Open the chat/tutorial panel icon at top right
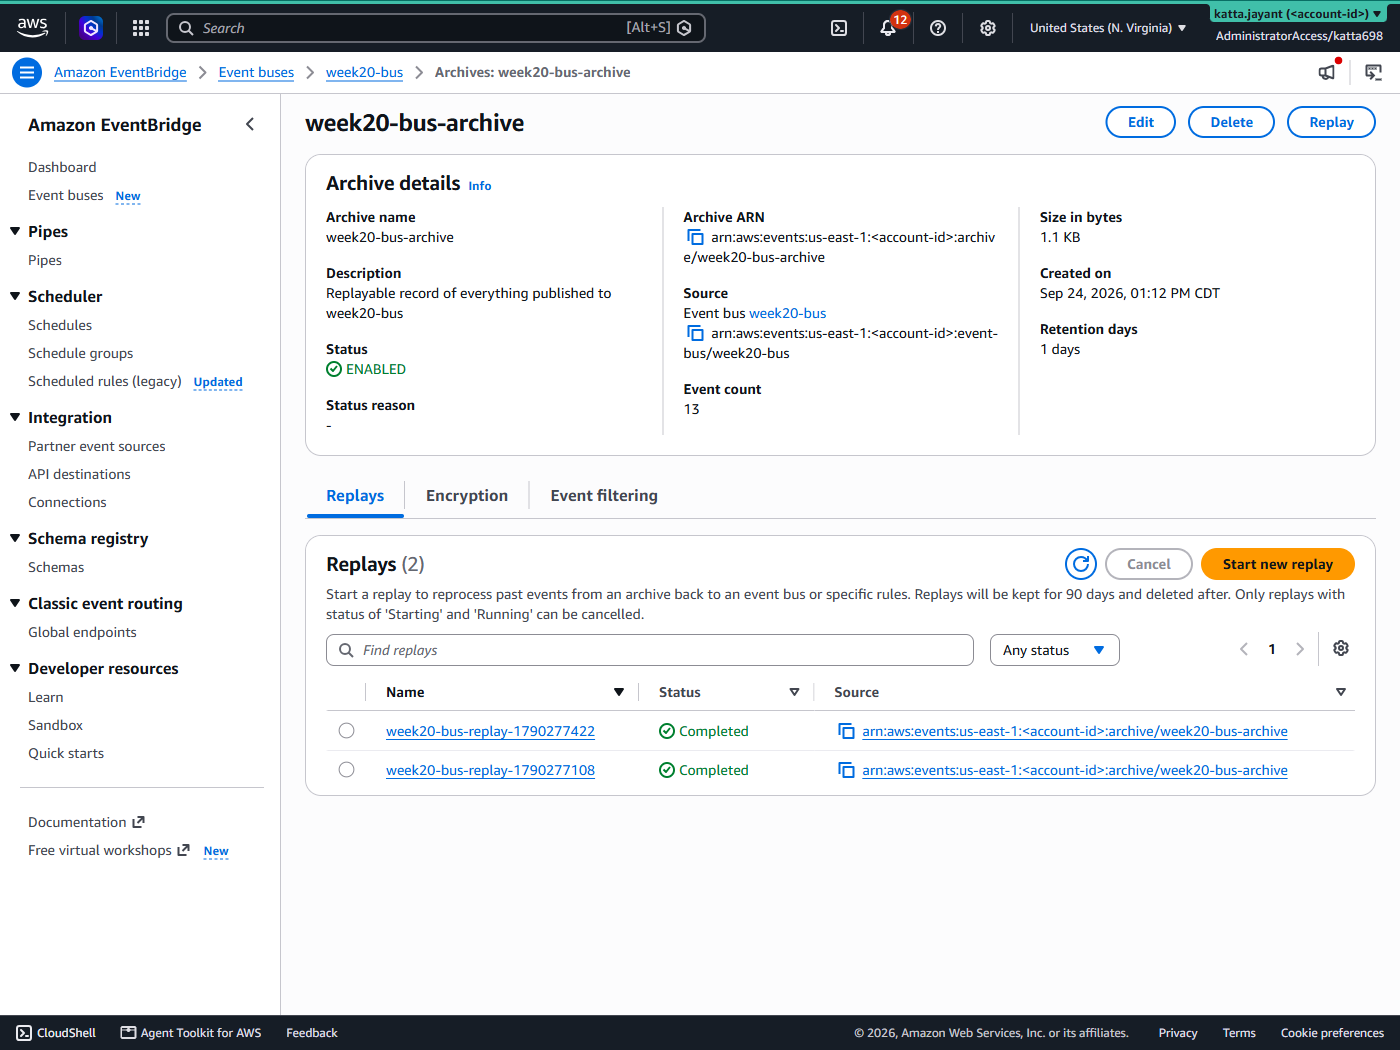The image size is (1400, 1050). tap(1374, 72)
